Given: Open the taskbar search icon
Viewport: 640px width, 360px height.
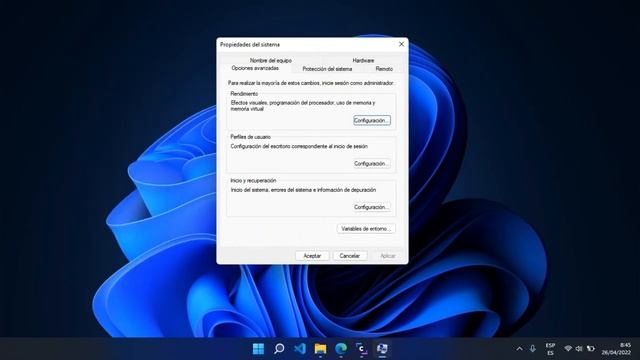Looking at the screenshot, I should [279, 349].
